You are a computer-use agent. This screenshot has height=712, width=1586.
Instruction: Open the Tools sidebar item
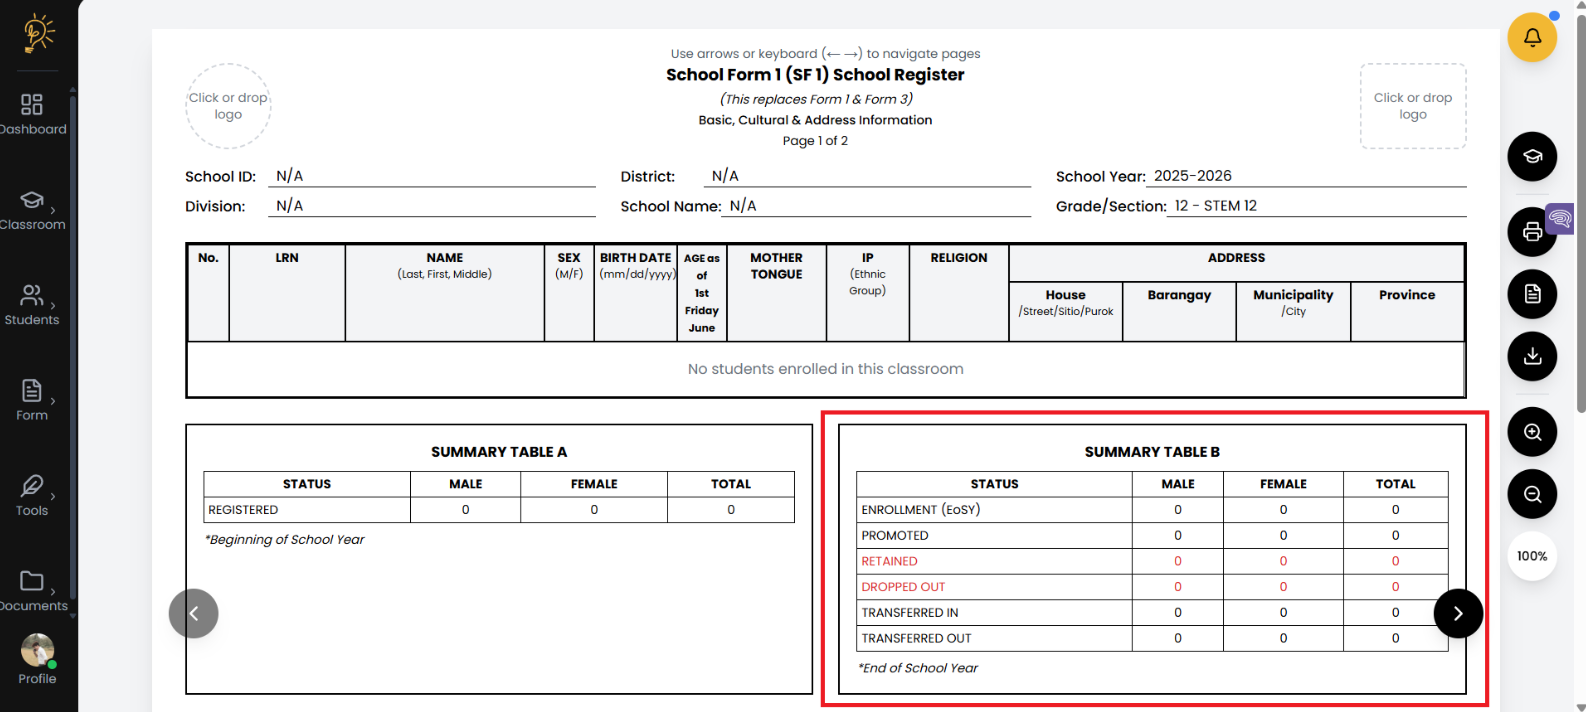click(33, 496)
